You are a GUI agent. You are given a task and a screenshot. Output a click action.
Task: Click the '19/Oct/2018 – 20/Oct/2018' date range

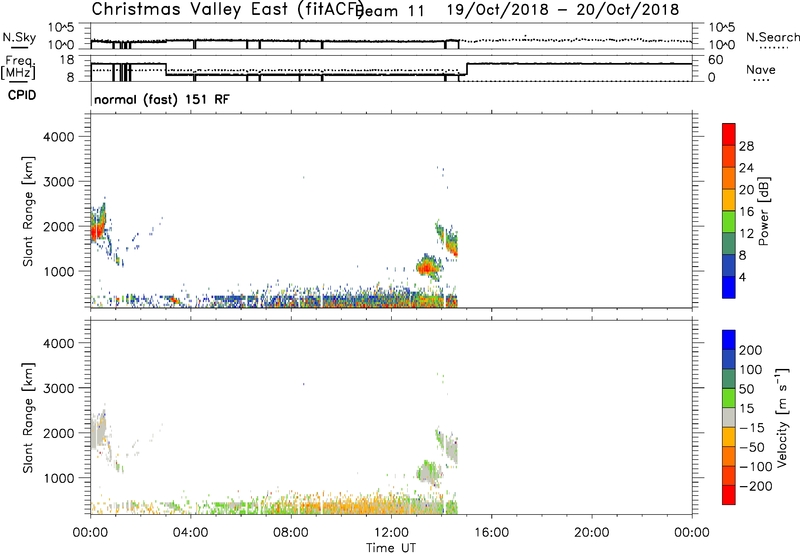563,10
